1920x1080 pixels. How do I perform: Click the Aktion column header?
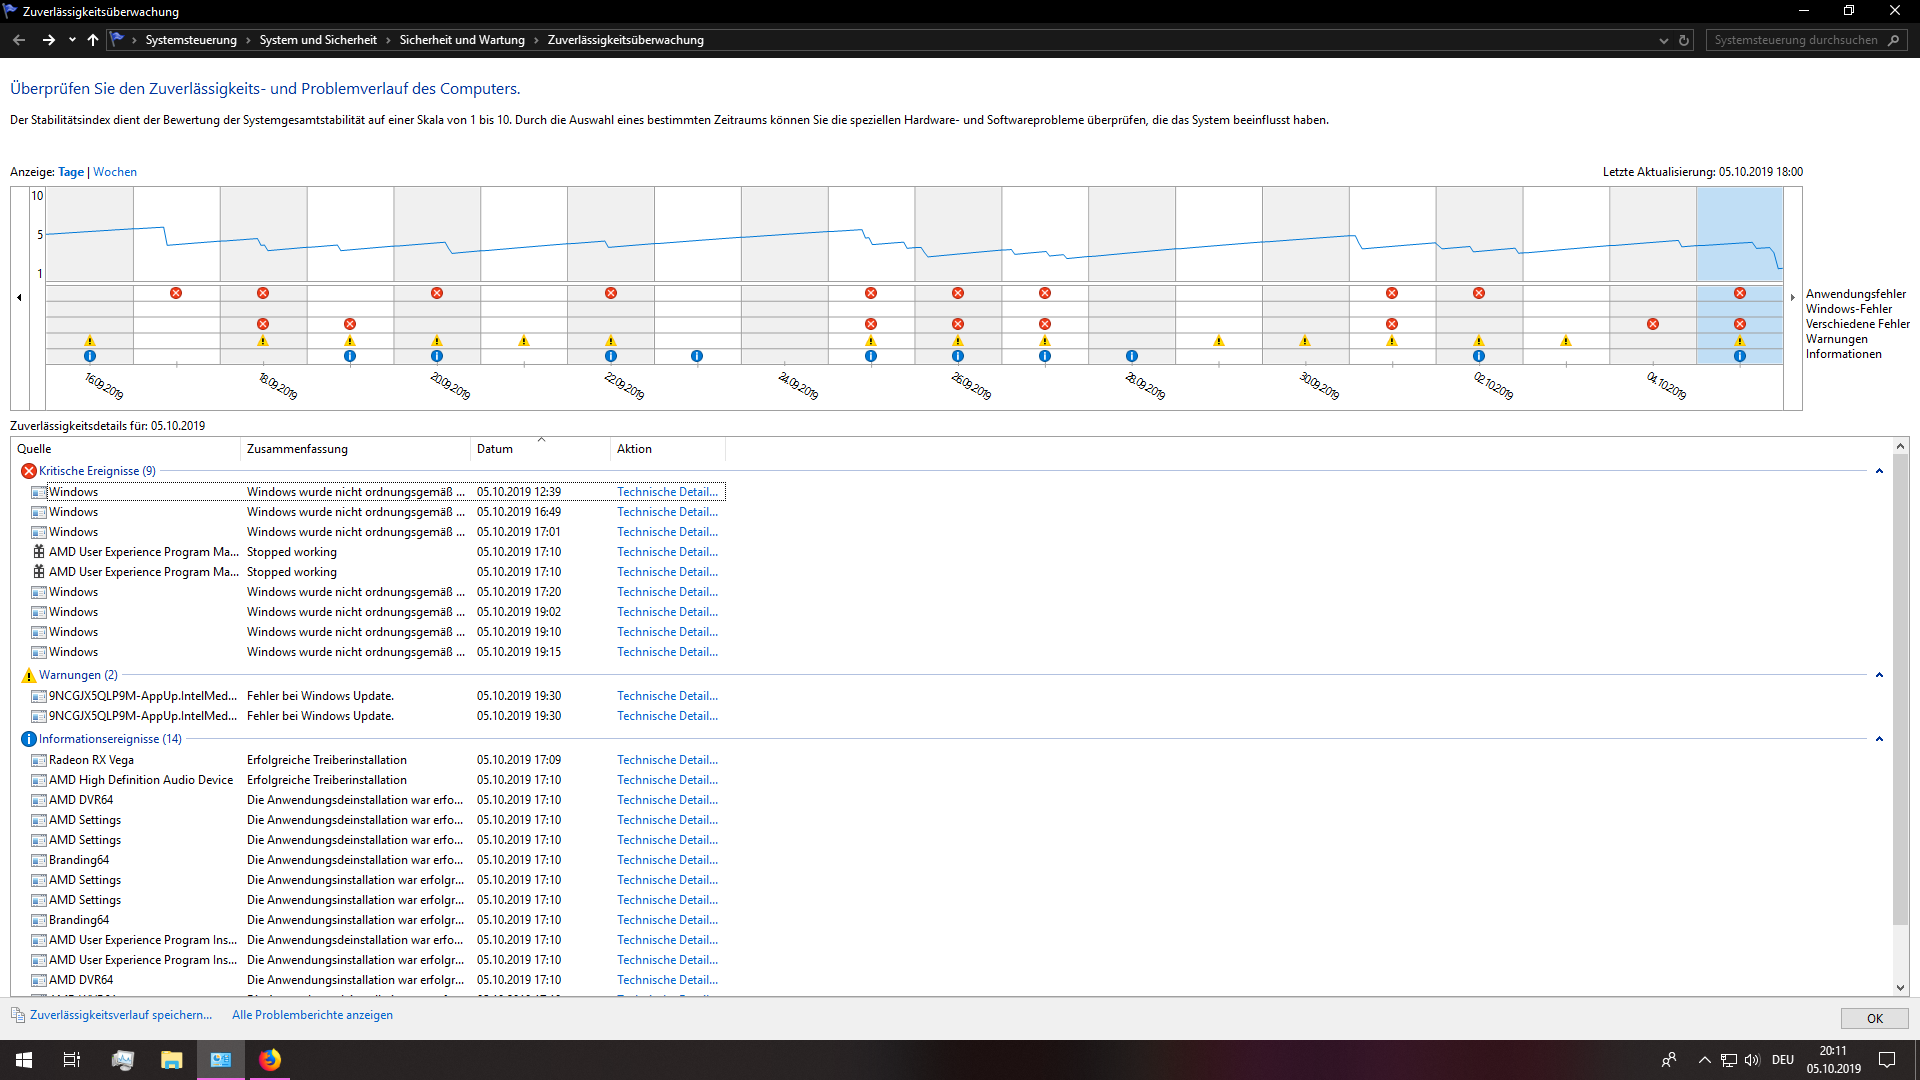tap(667, 449)
